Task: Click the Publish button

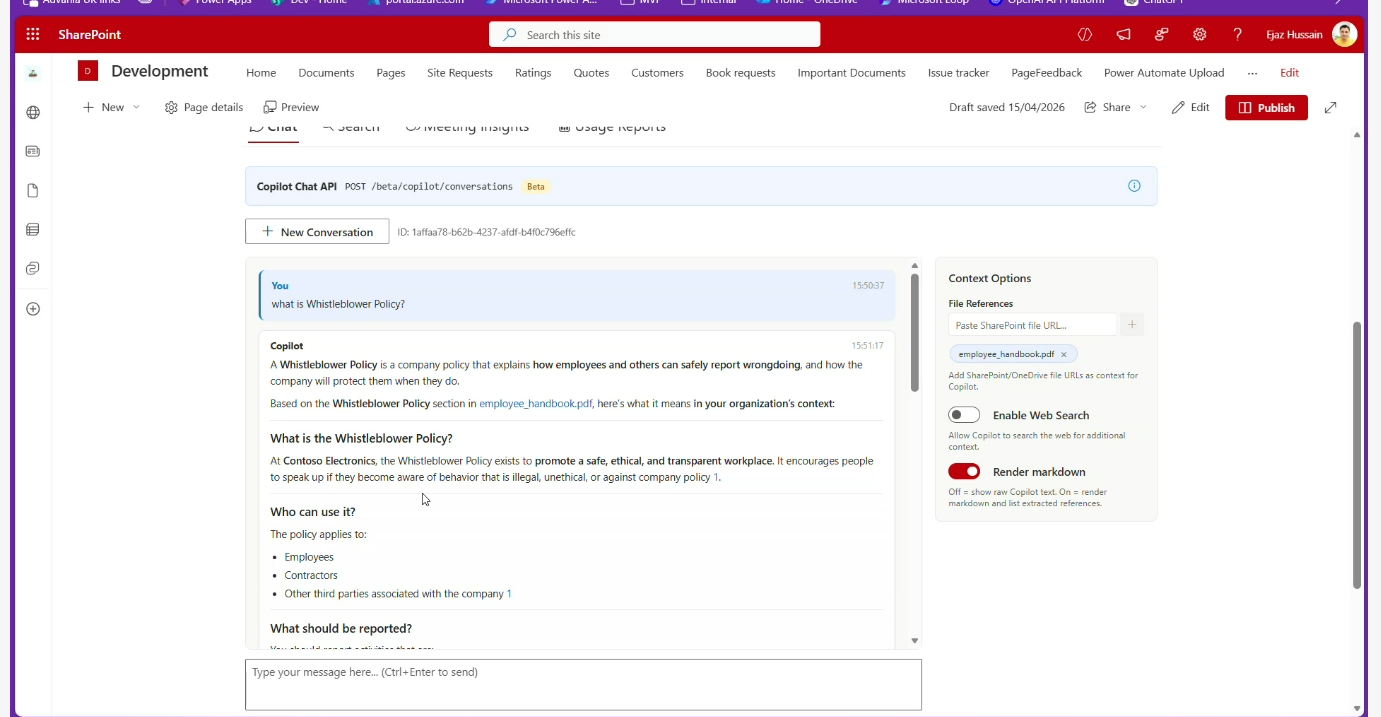Action: click(x=1266, y=108)
